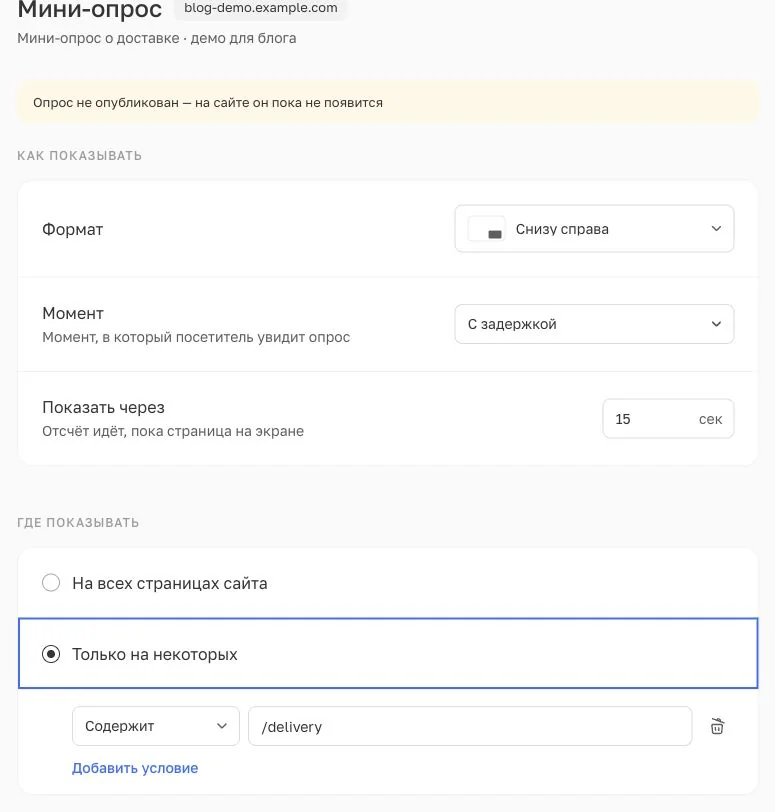775x812 pixels.
Task: Select "Только на некоторых" radio button
Action: [51, 654]
